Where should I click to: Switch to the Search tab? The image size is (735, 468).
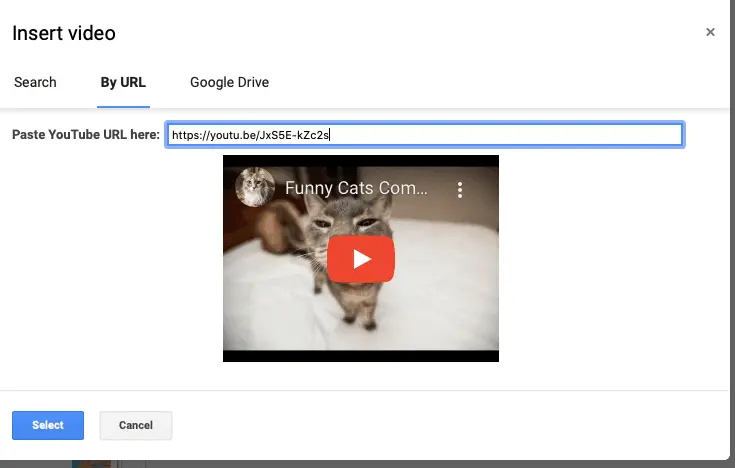[x=35, y=83]
